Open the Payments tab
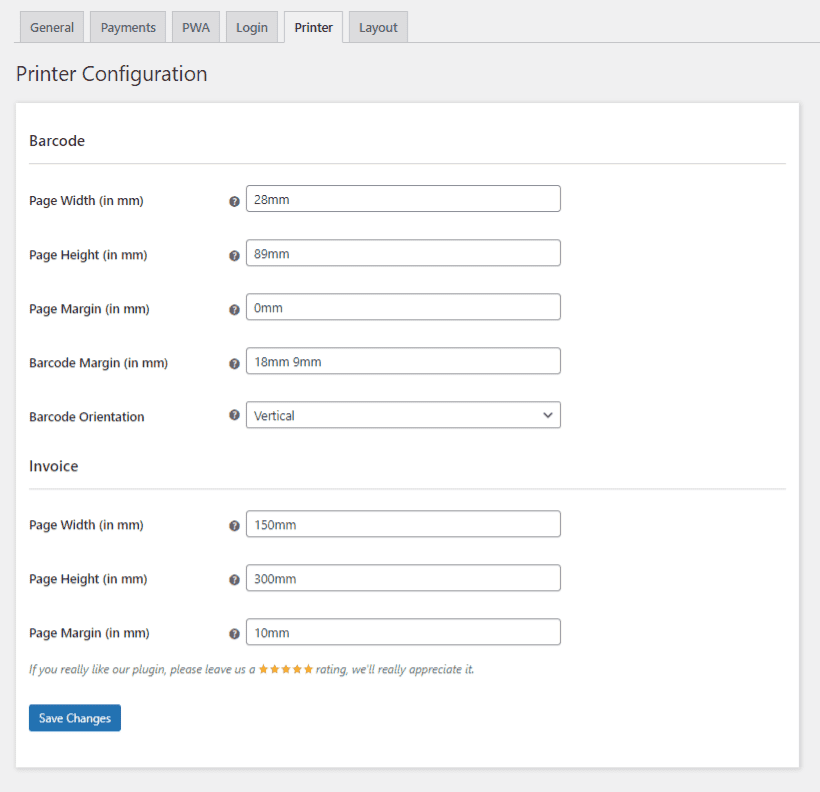 point(128,28)
